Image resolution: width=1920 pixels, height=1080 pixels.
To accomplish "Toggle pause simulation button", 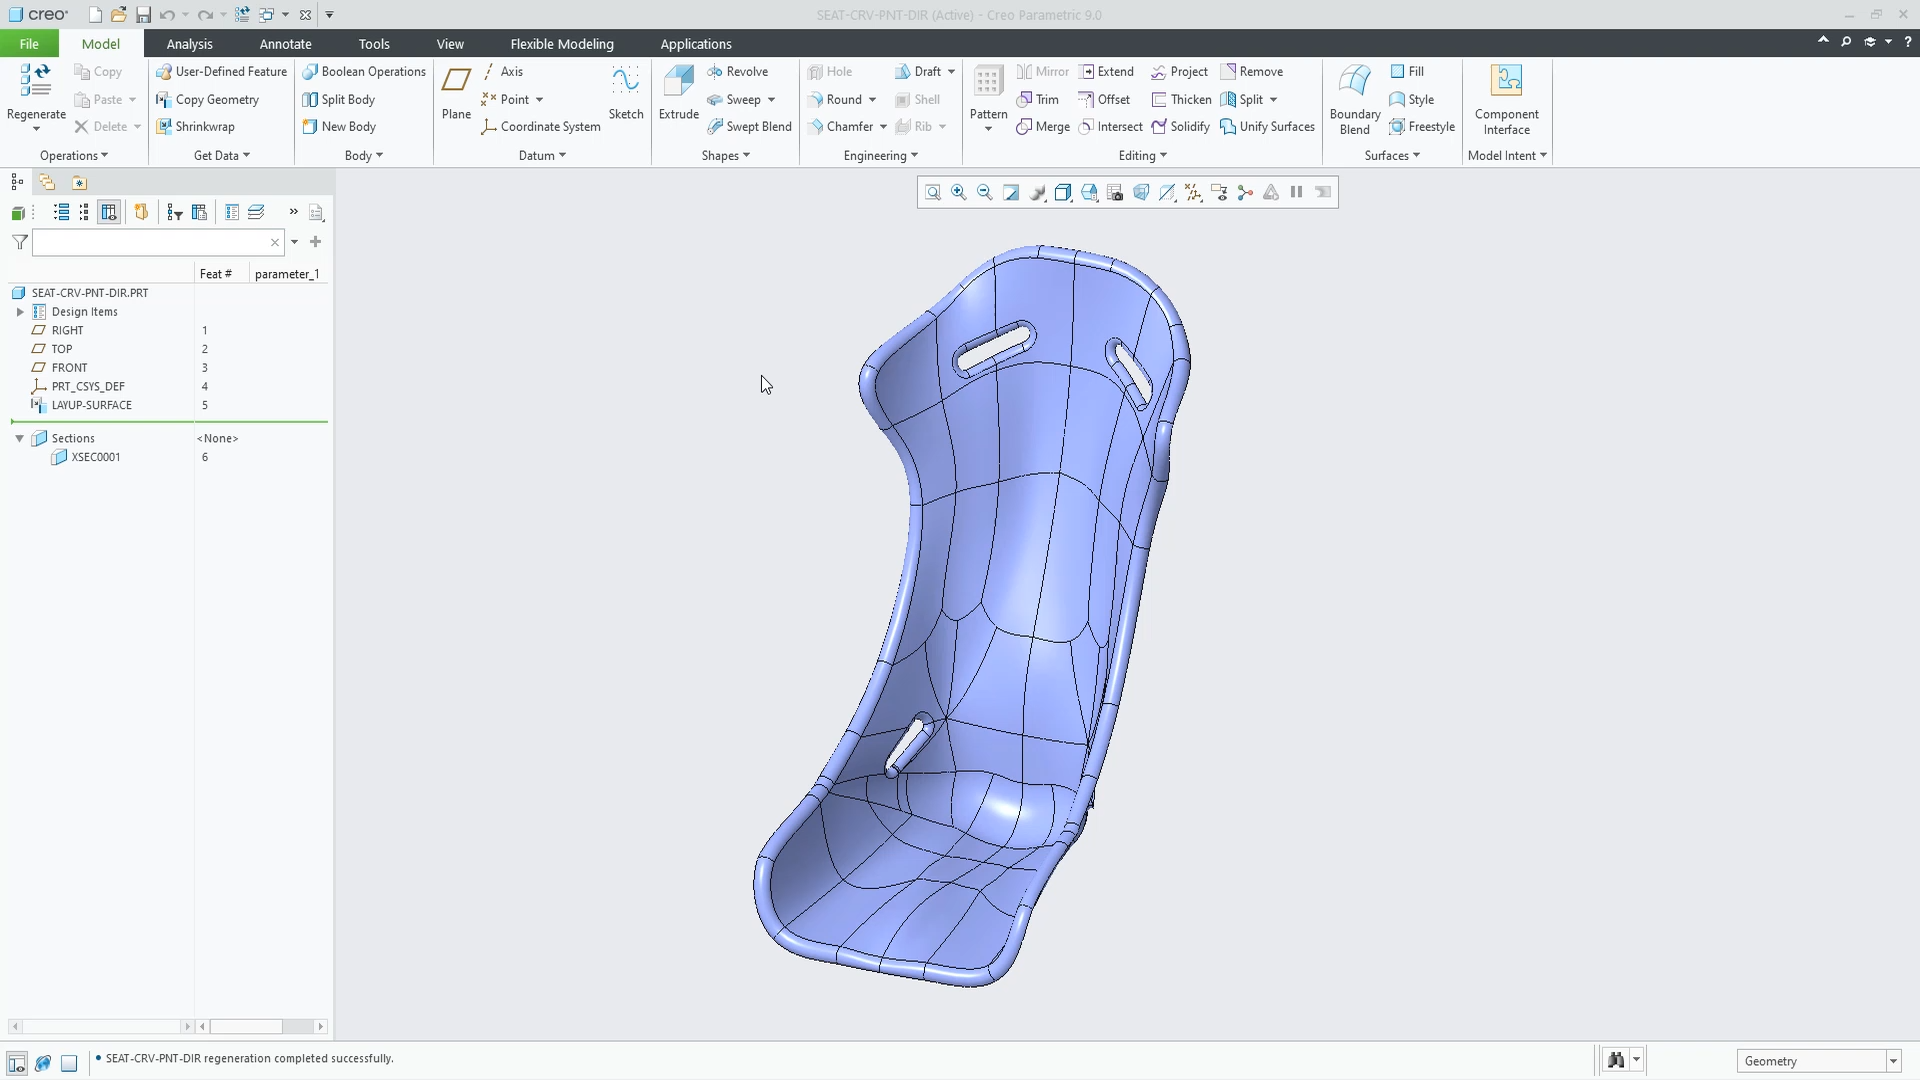I will pyautogui.click(x=1297, y=192).
